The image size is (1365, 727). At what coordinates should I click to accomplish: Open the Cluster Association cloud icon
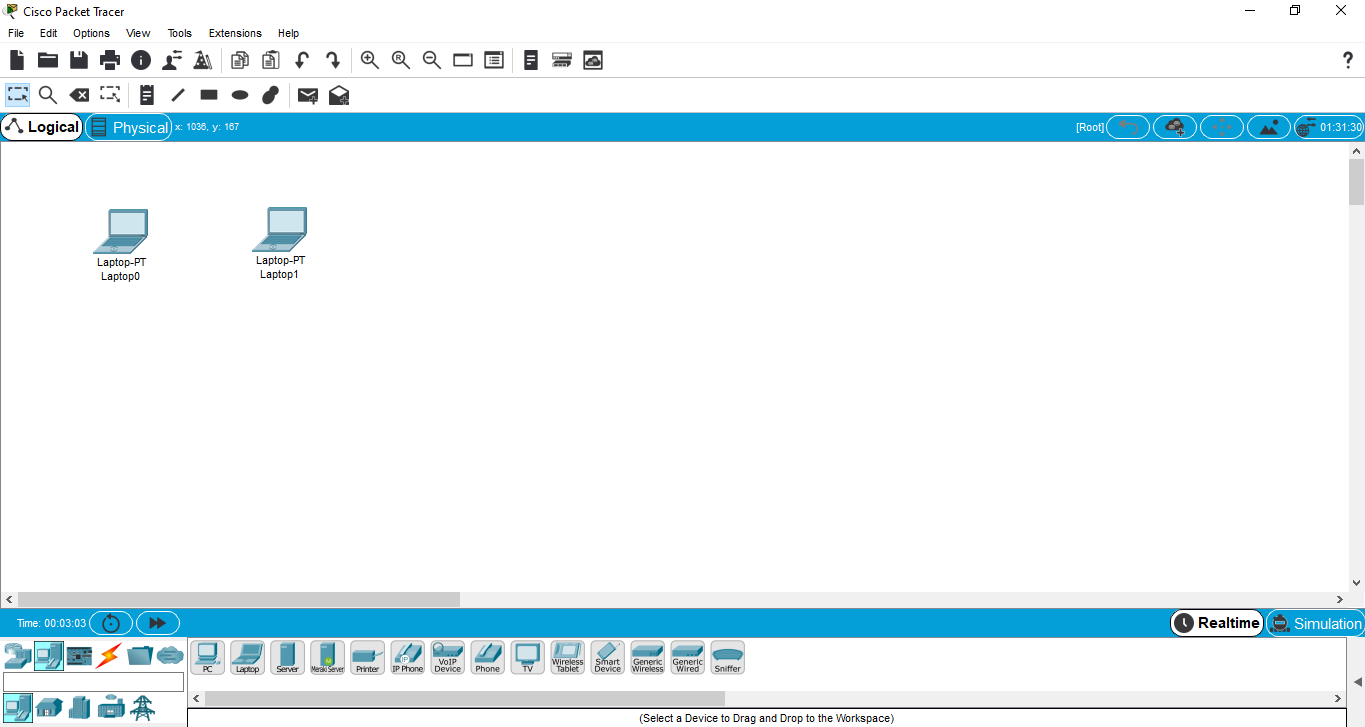tap(593, 60)
